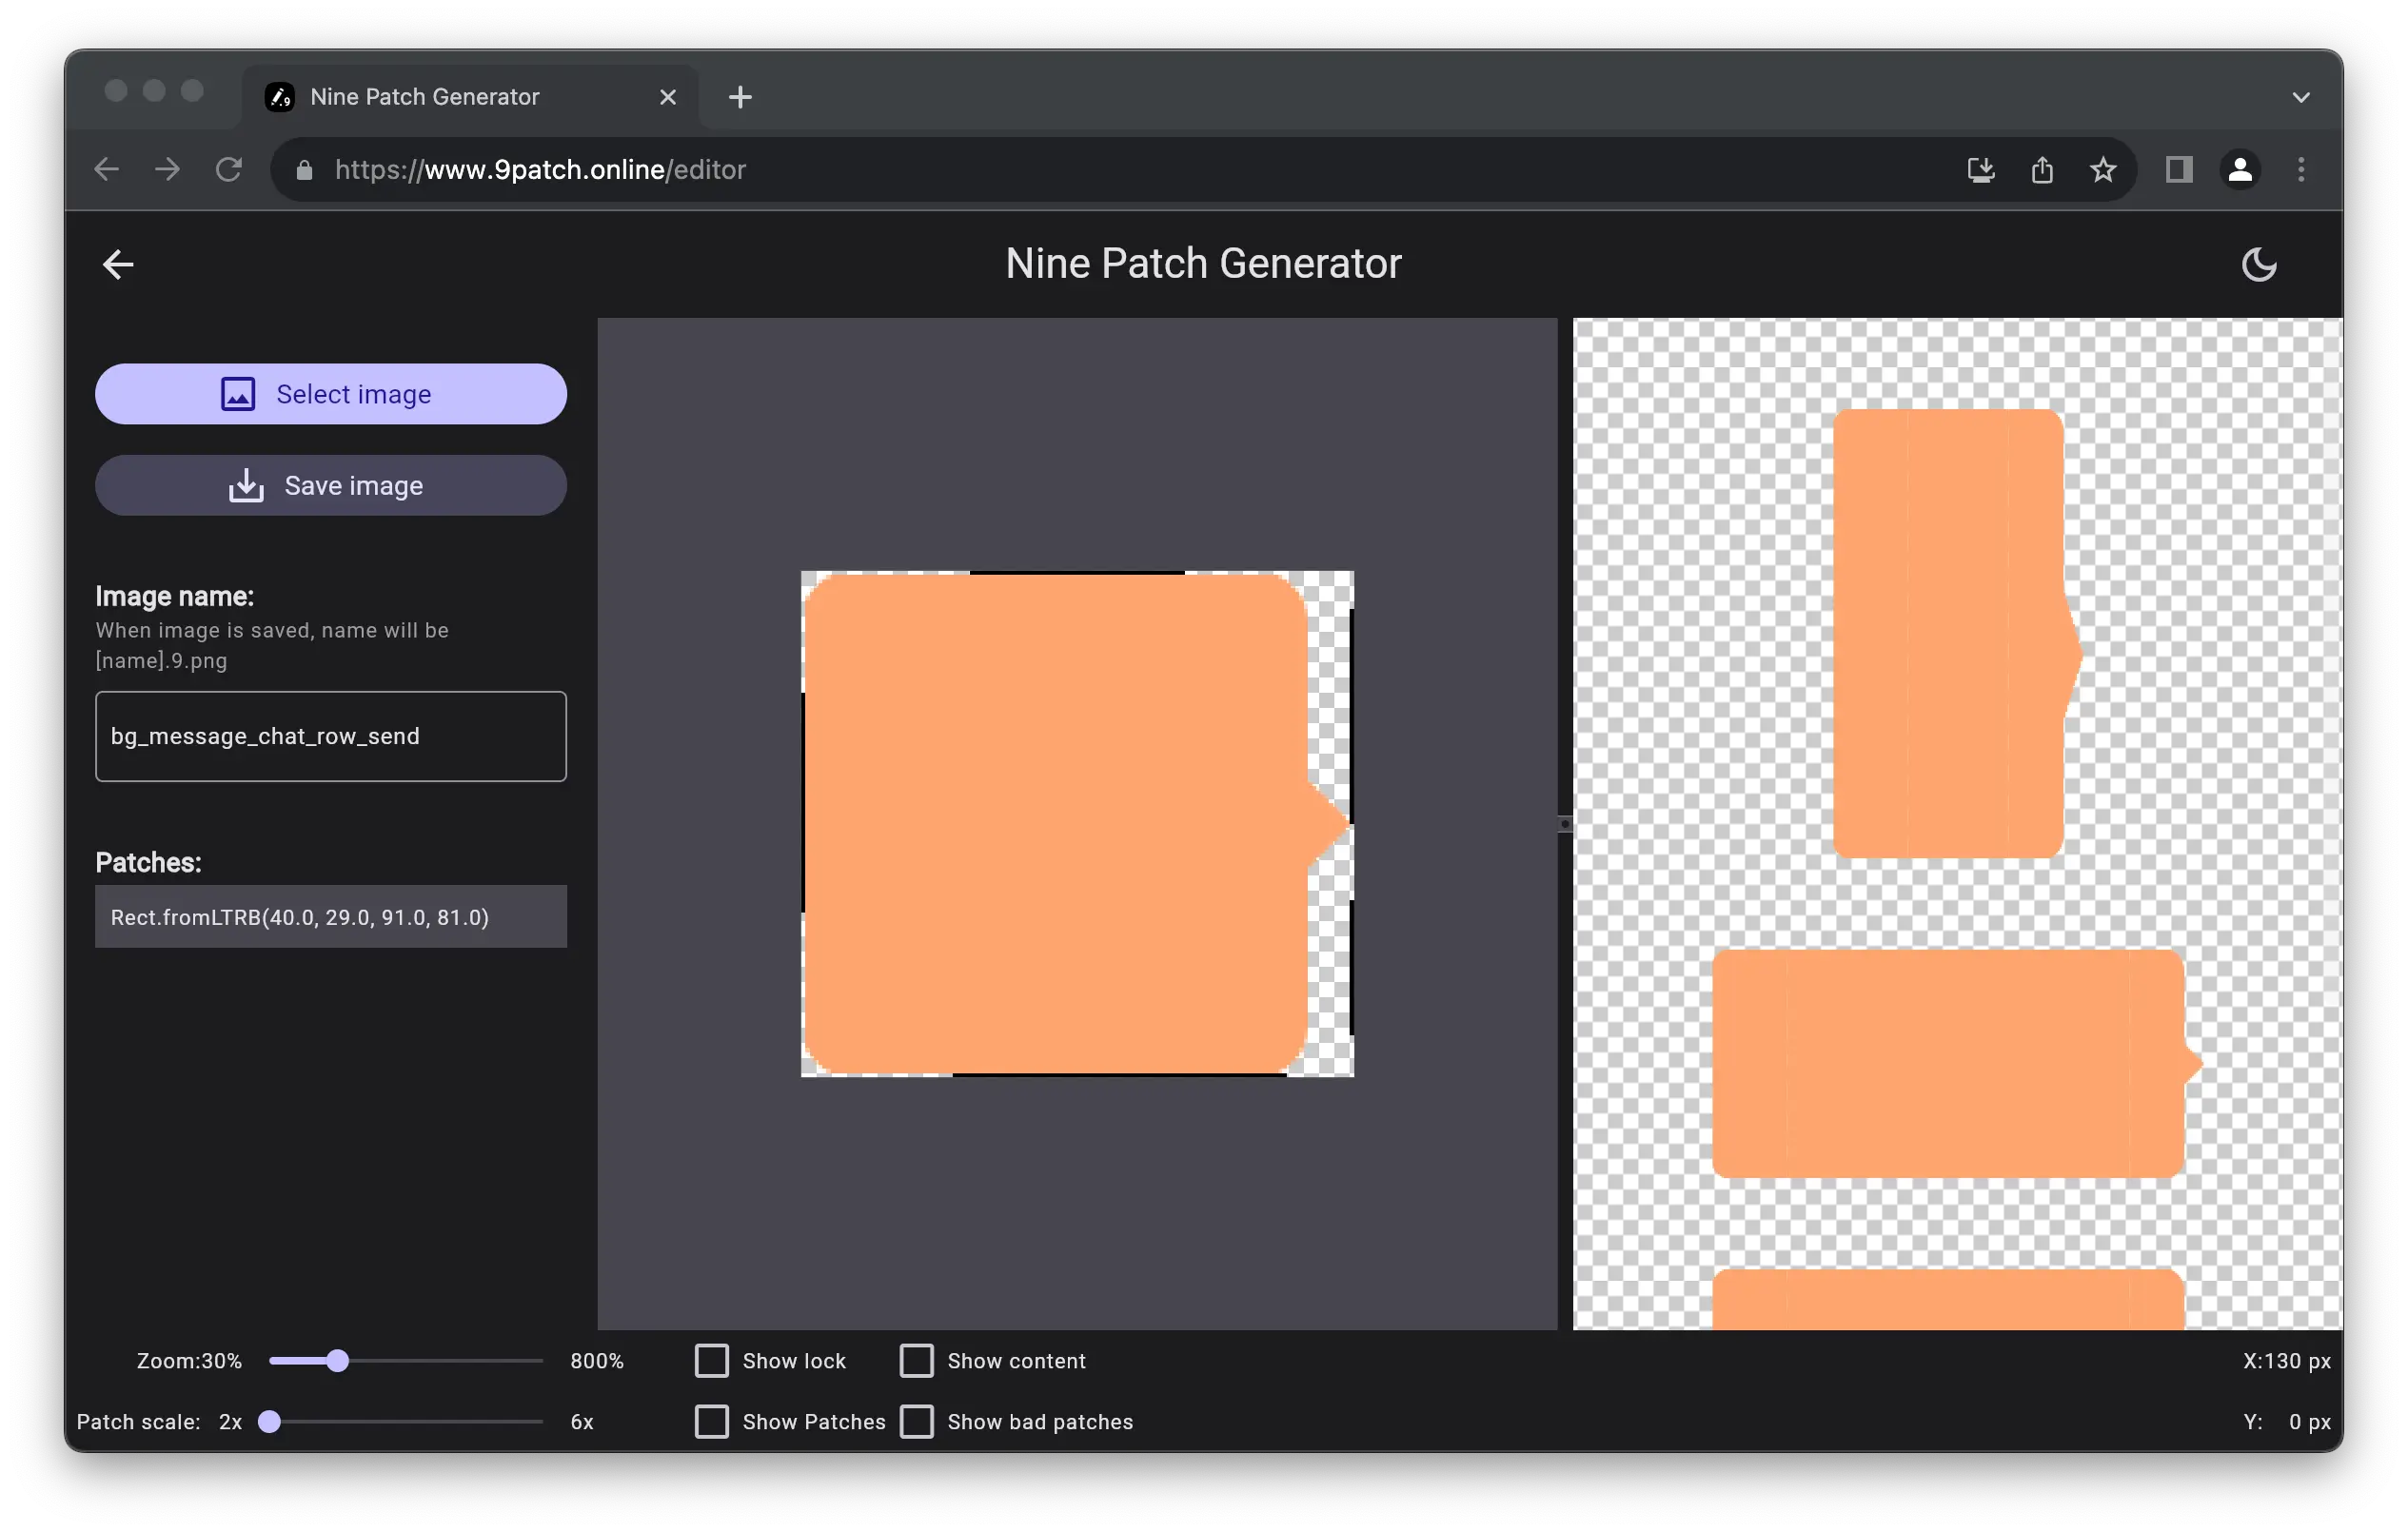Viewport: 2408px width, 1532px height.
Task: Adjust the Zoom slider thumb
Action: pos(338,1361)
